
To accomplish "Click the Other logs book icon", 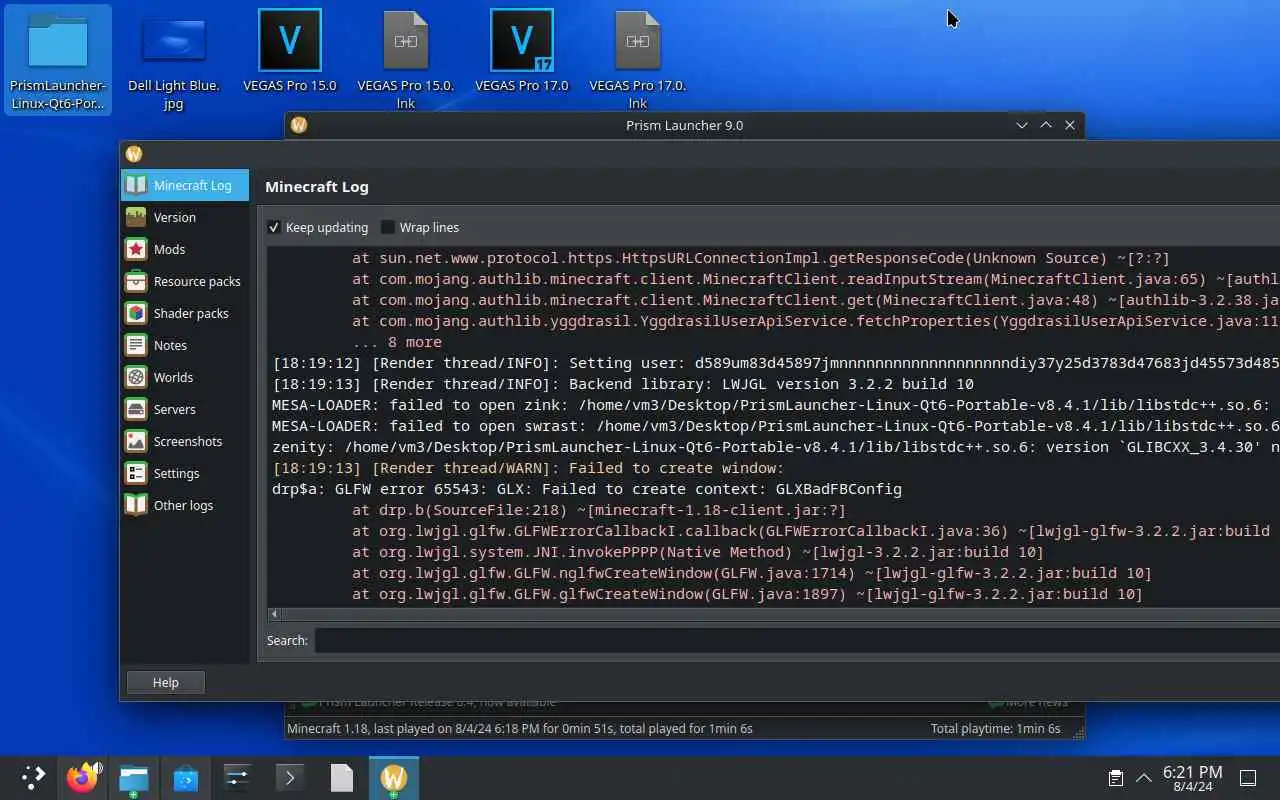I will pyautogui.click(x=136, y=505).
